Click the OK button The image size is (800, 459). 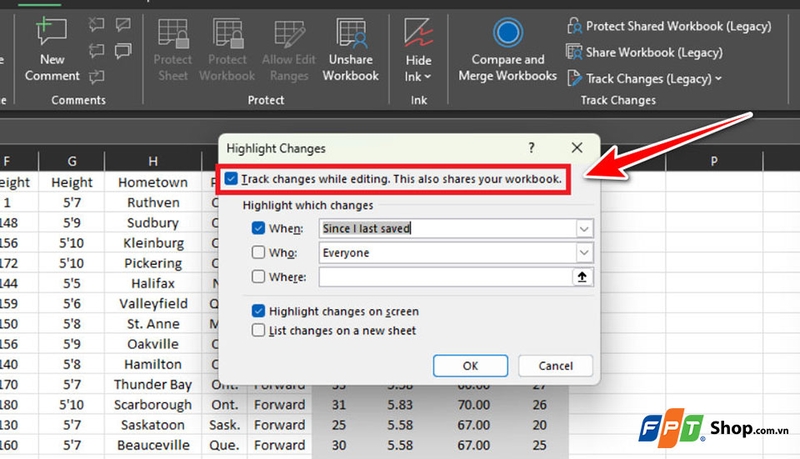[x=470, y=366]
